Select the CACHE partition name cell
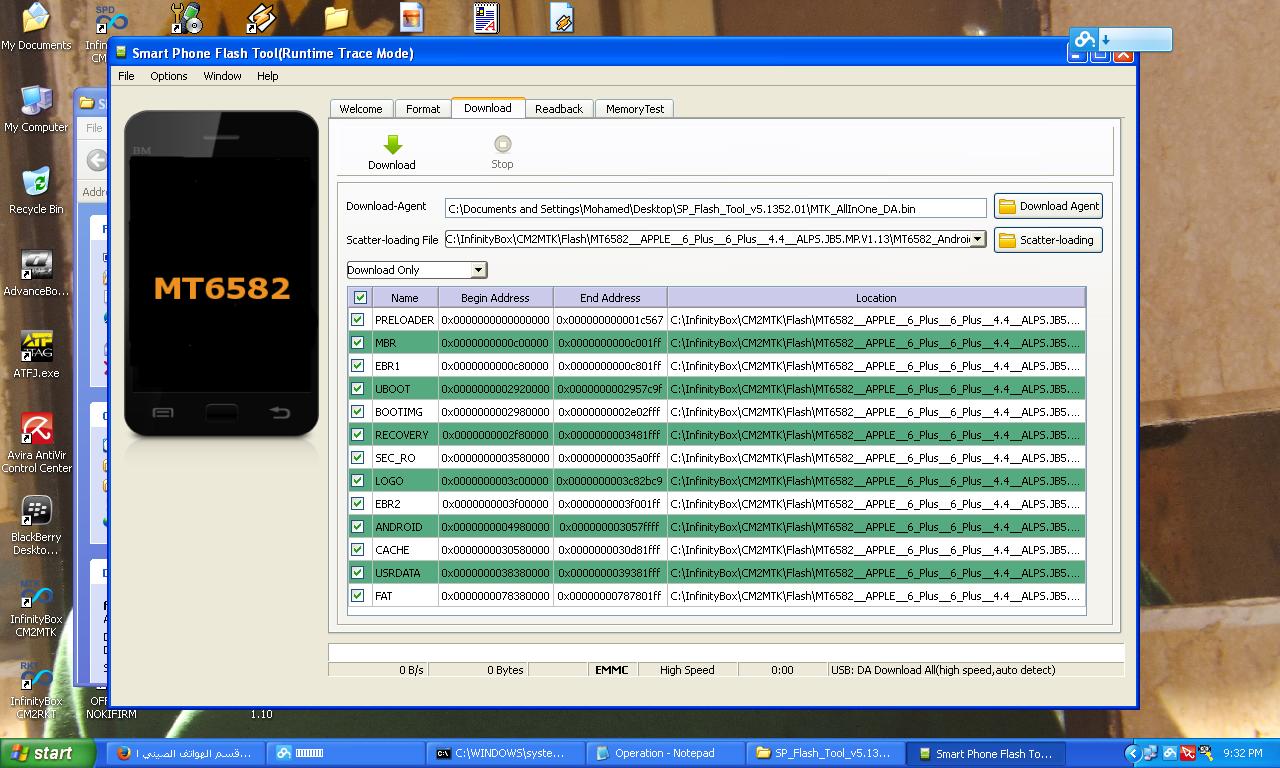This screenshot has height=768, width=1280. 405,550
